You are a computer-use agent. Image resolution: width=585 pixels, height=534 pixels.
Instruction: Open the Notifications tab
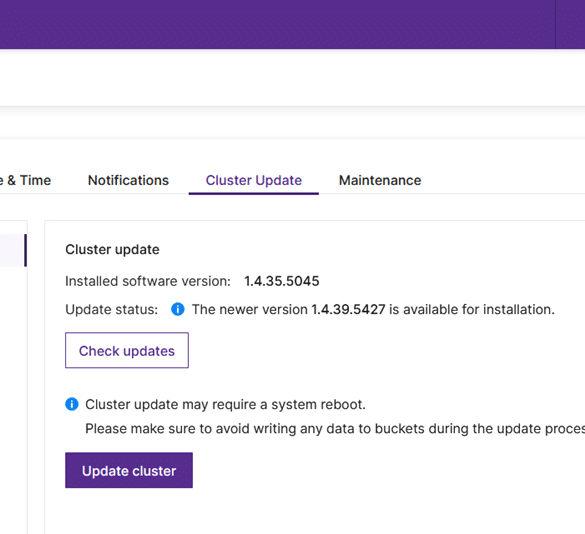[x=128, y=180]
